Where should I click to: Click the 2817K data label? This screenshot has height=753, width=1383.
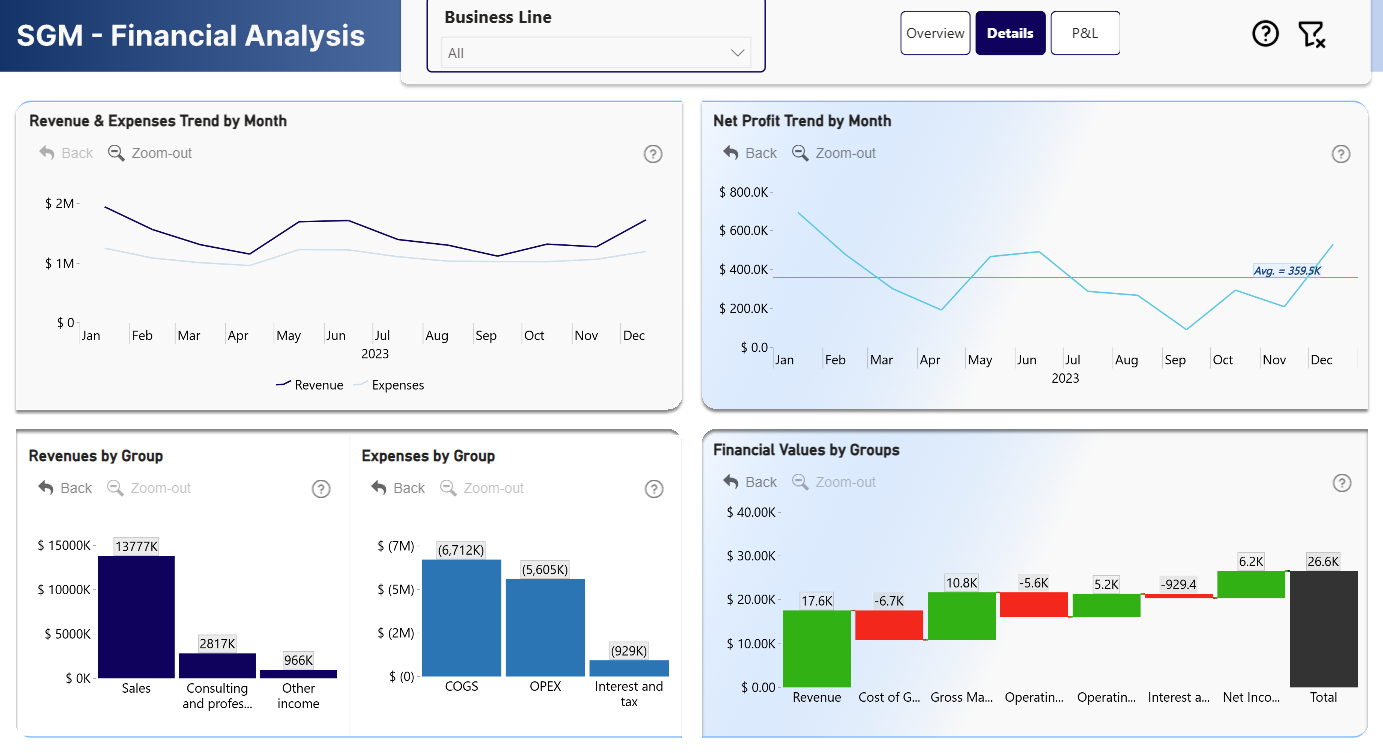(217, 643)
